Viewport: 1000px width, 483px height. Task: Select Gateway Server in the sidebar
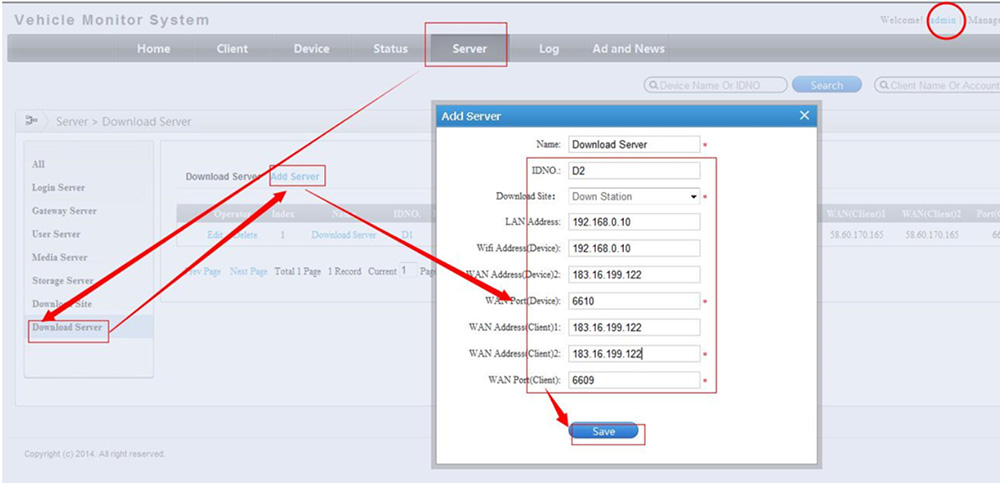pos(64,211)
